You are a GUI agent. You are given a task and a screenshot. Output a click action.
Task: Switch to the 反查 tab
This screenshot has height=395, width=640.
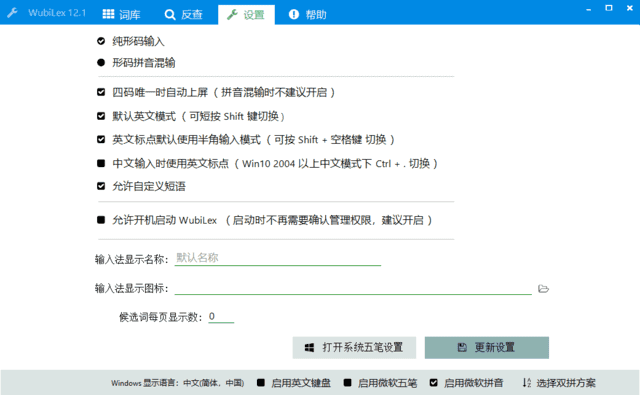tap(183, 14)
